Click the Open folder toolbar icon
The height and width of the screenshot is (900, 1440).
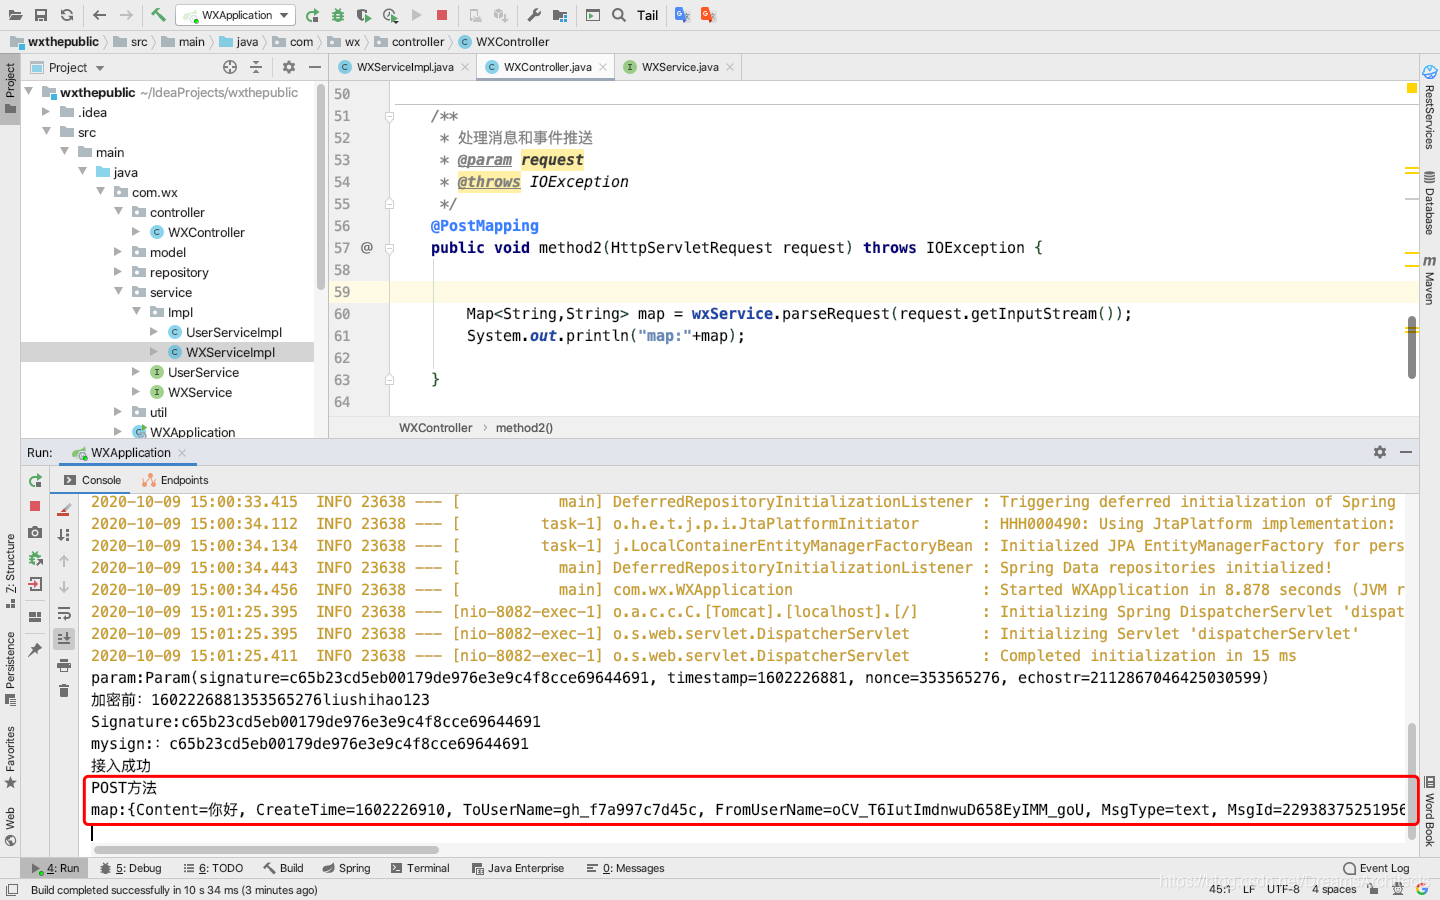point(15,15)
